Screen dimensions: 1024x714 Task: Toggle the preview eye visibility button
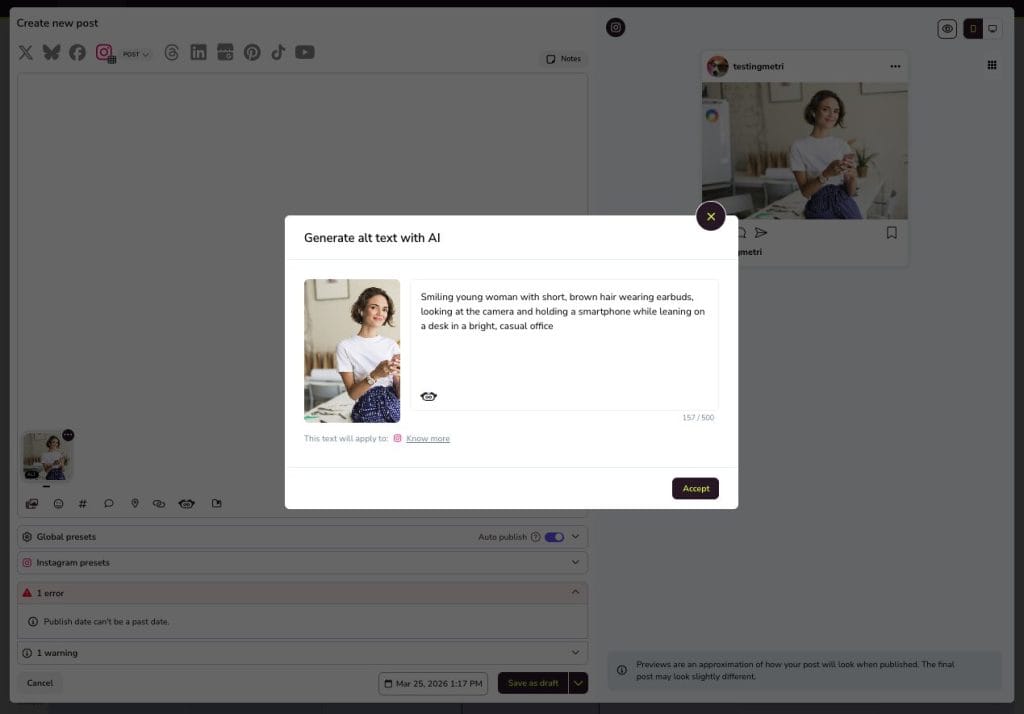(x=947, y=29)
